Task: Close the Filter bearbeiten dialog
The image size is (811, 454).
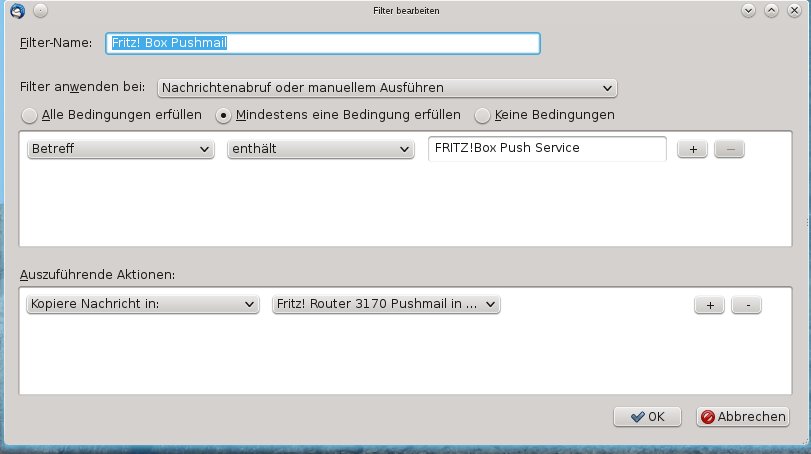Action: pos(794,10)
